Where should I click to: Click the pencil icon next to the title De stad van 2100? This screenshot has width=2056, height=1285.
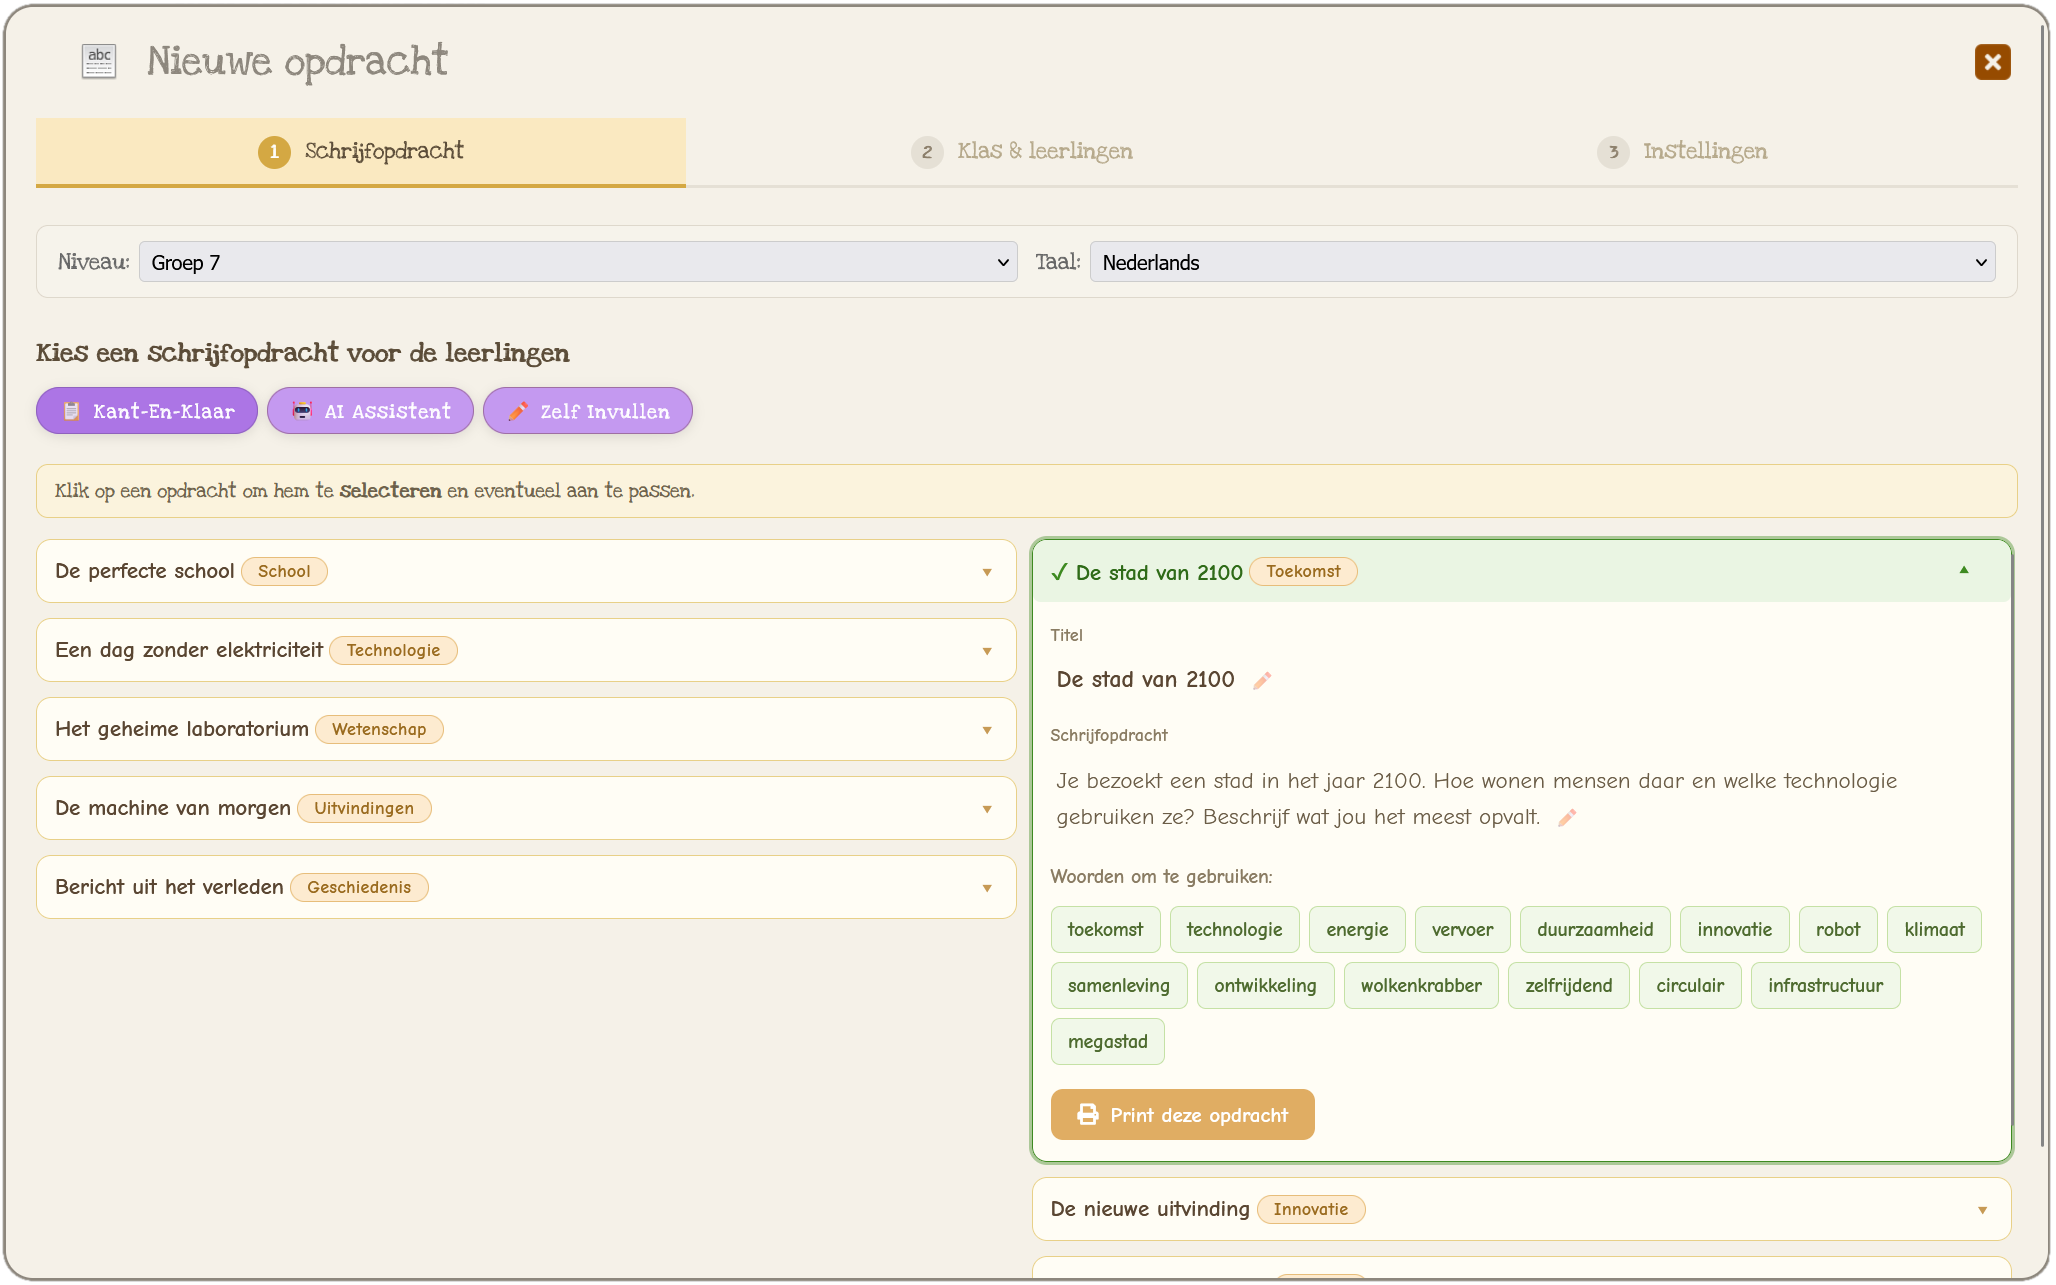[1262, 681]
